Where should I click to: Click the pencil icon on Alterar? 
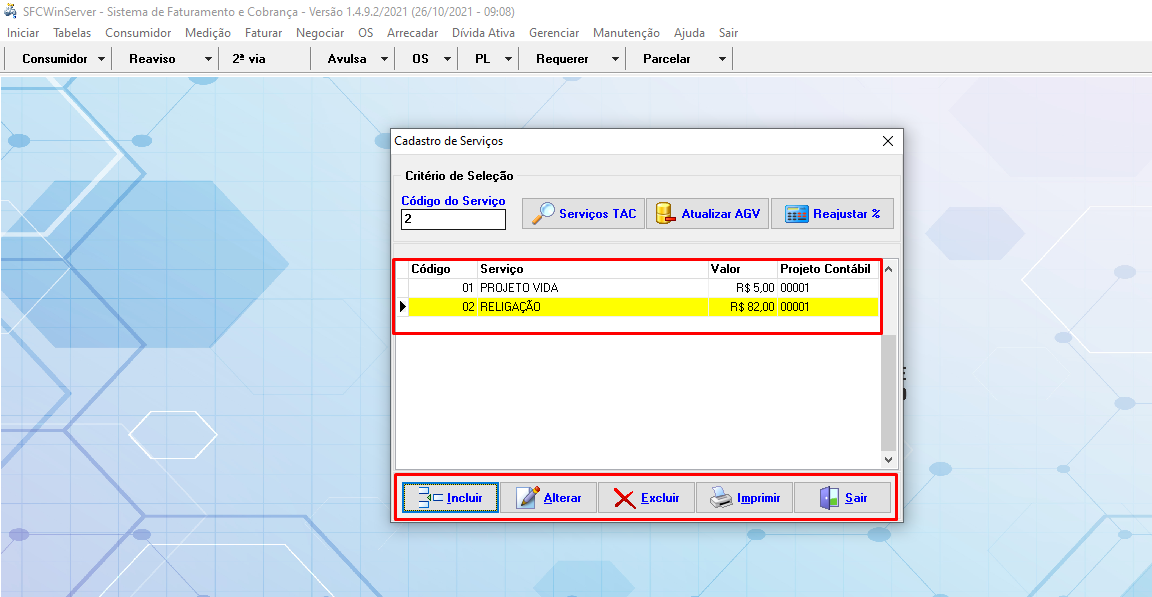(527, 498)
